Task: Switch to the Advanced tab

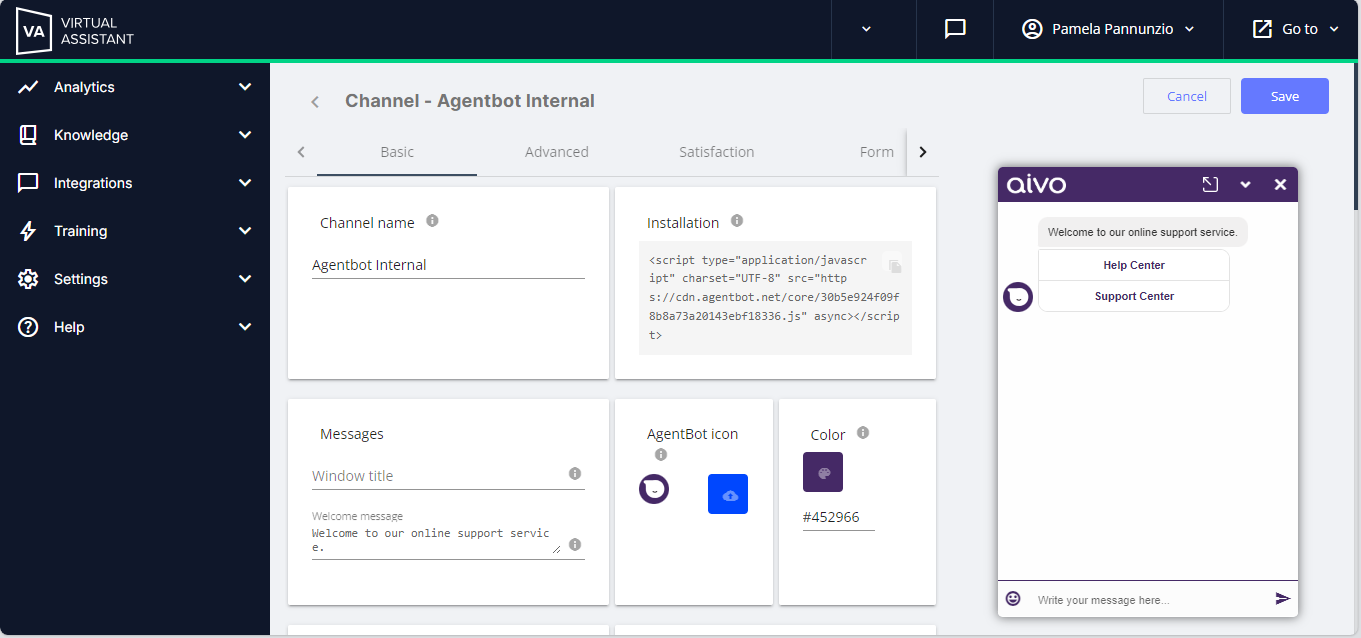Action: point(556,152)
